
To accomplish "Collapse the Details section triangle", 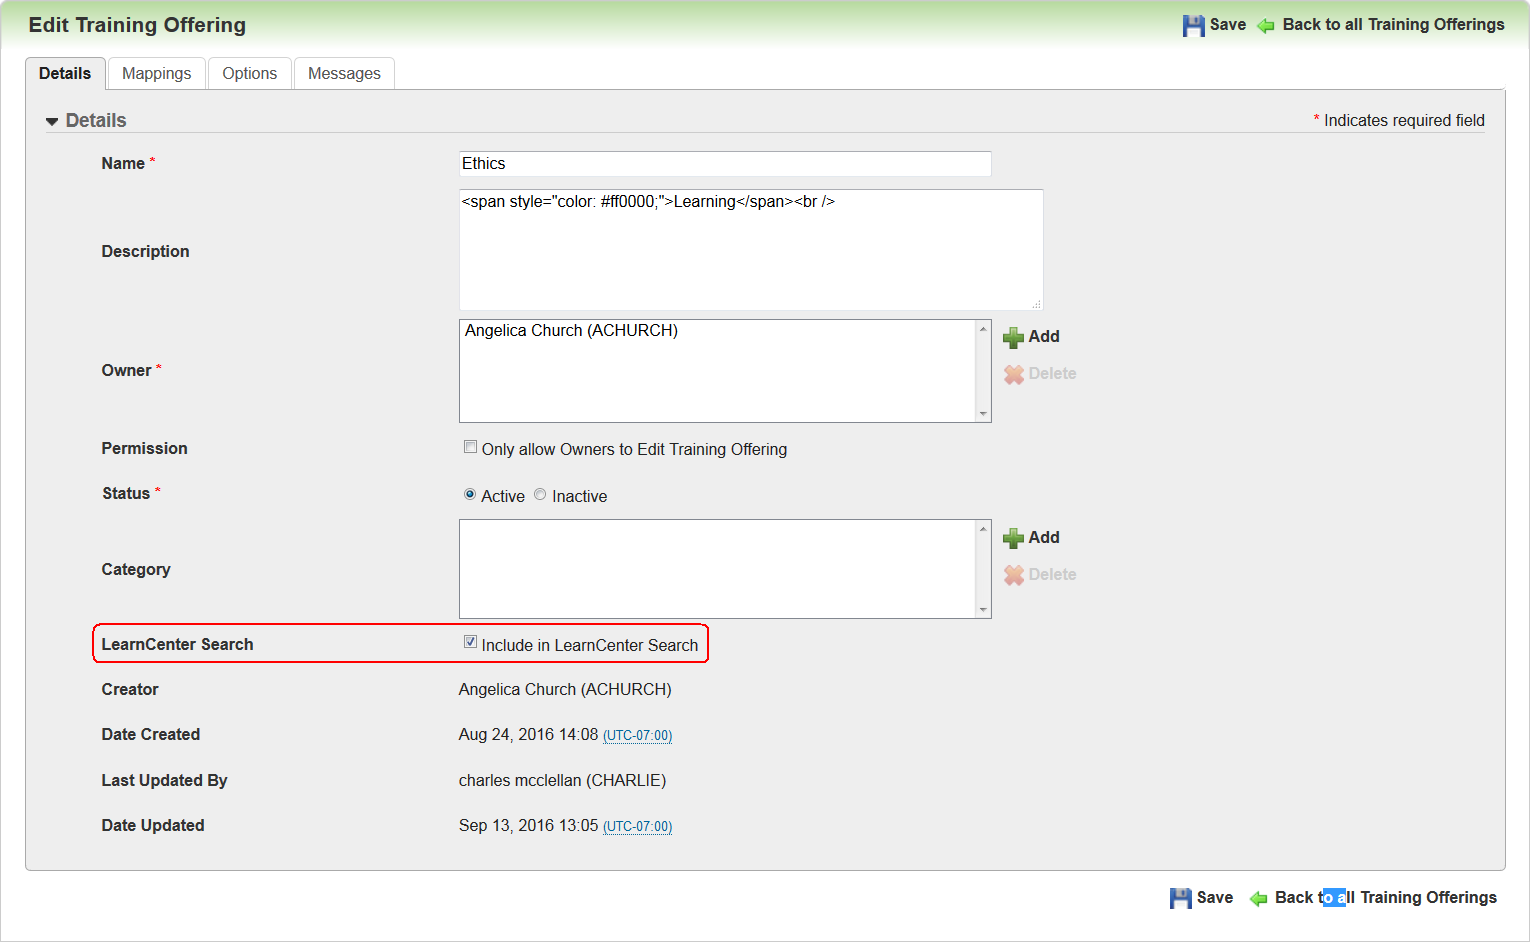I will (x=51, y=120).
